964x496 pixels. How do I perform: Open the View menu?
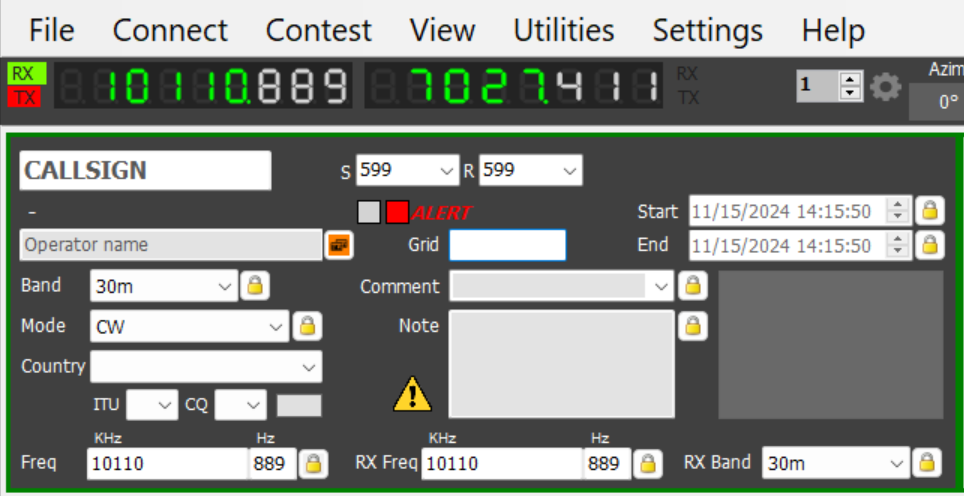click(x=443, y=30)
